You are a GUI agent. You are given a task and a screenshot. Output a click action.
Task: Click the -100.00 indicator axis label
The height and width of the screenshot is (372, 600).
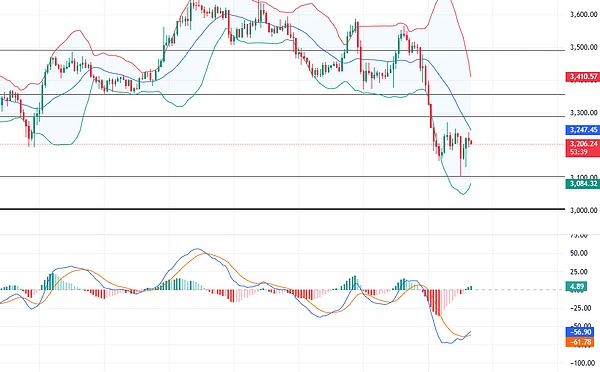pyautogui.click(x=583, y=363)
